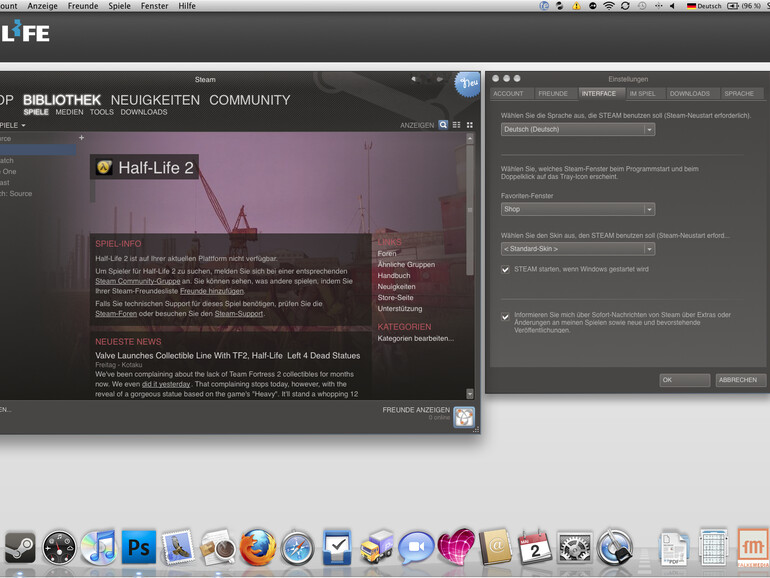Expand the SPIELE filter dropdown arrow
The height and width of the screenshot is (578, 770).
click(23, 126)
